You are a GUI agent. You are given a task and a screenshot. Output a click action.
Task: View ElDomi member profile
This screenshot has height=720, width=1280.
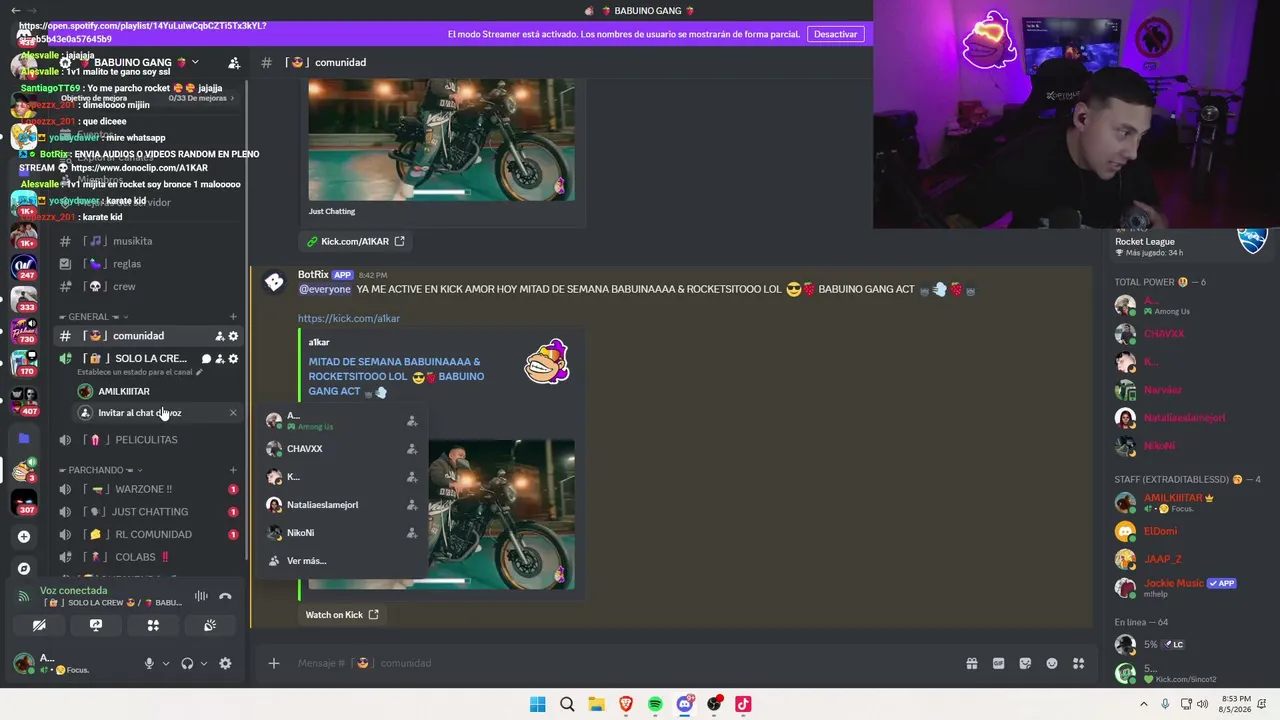1160,531
